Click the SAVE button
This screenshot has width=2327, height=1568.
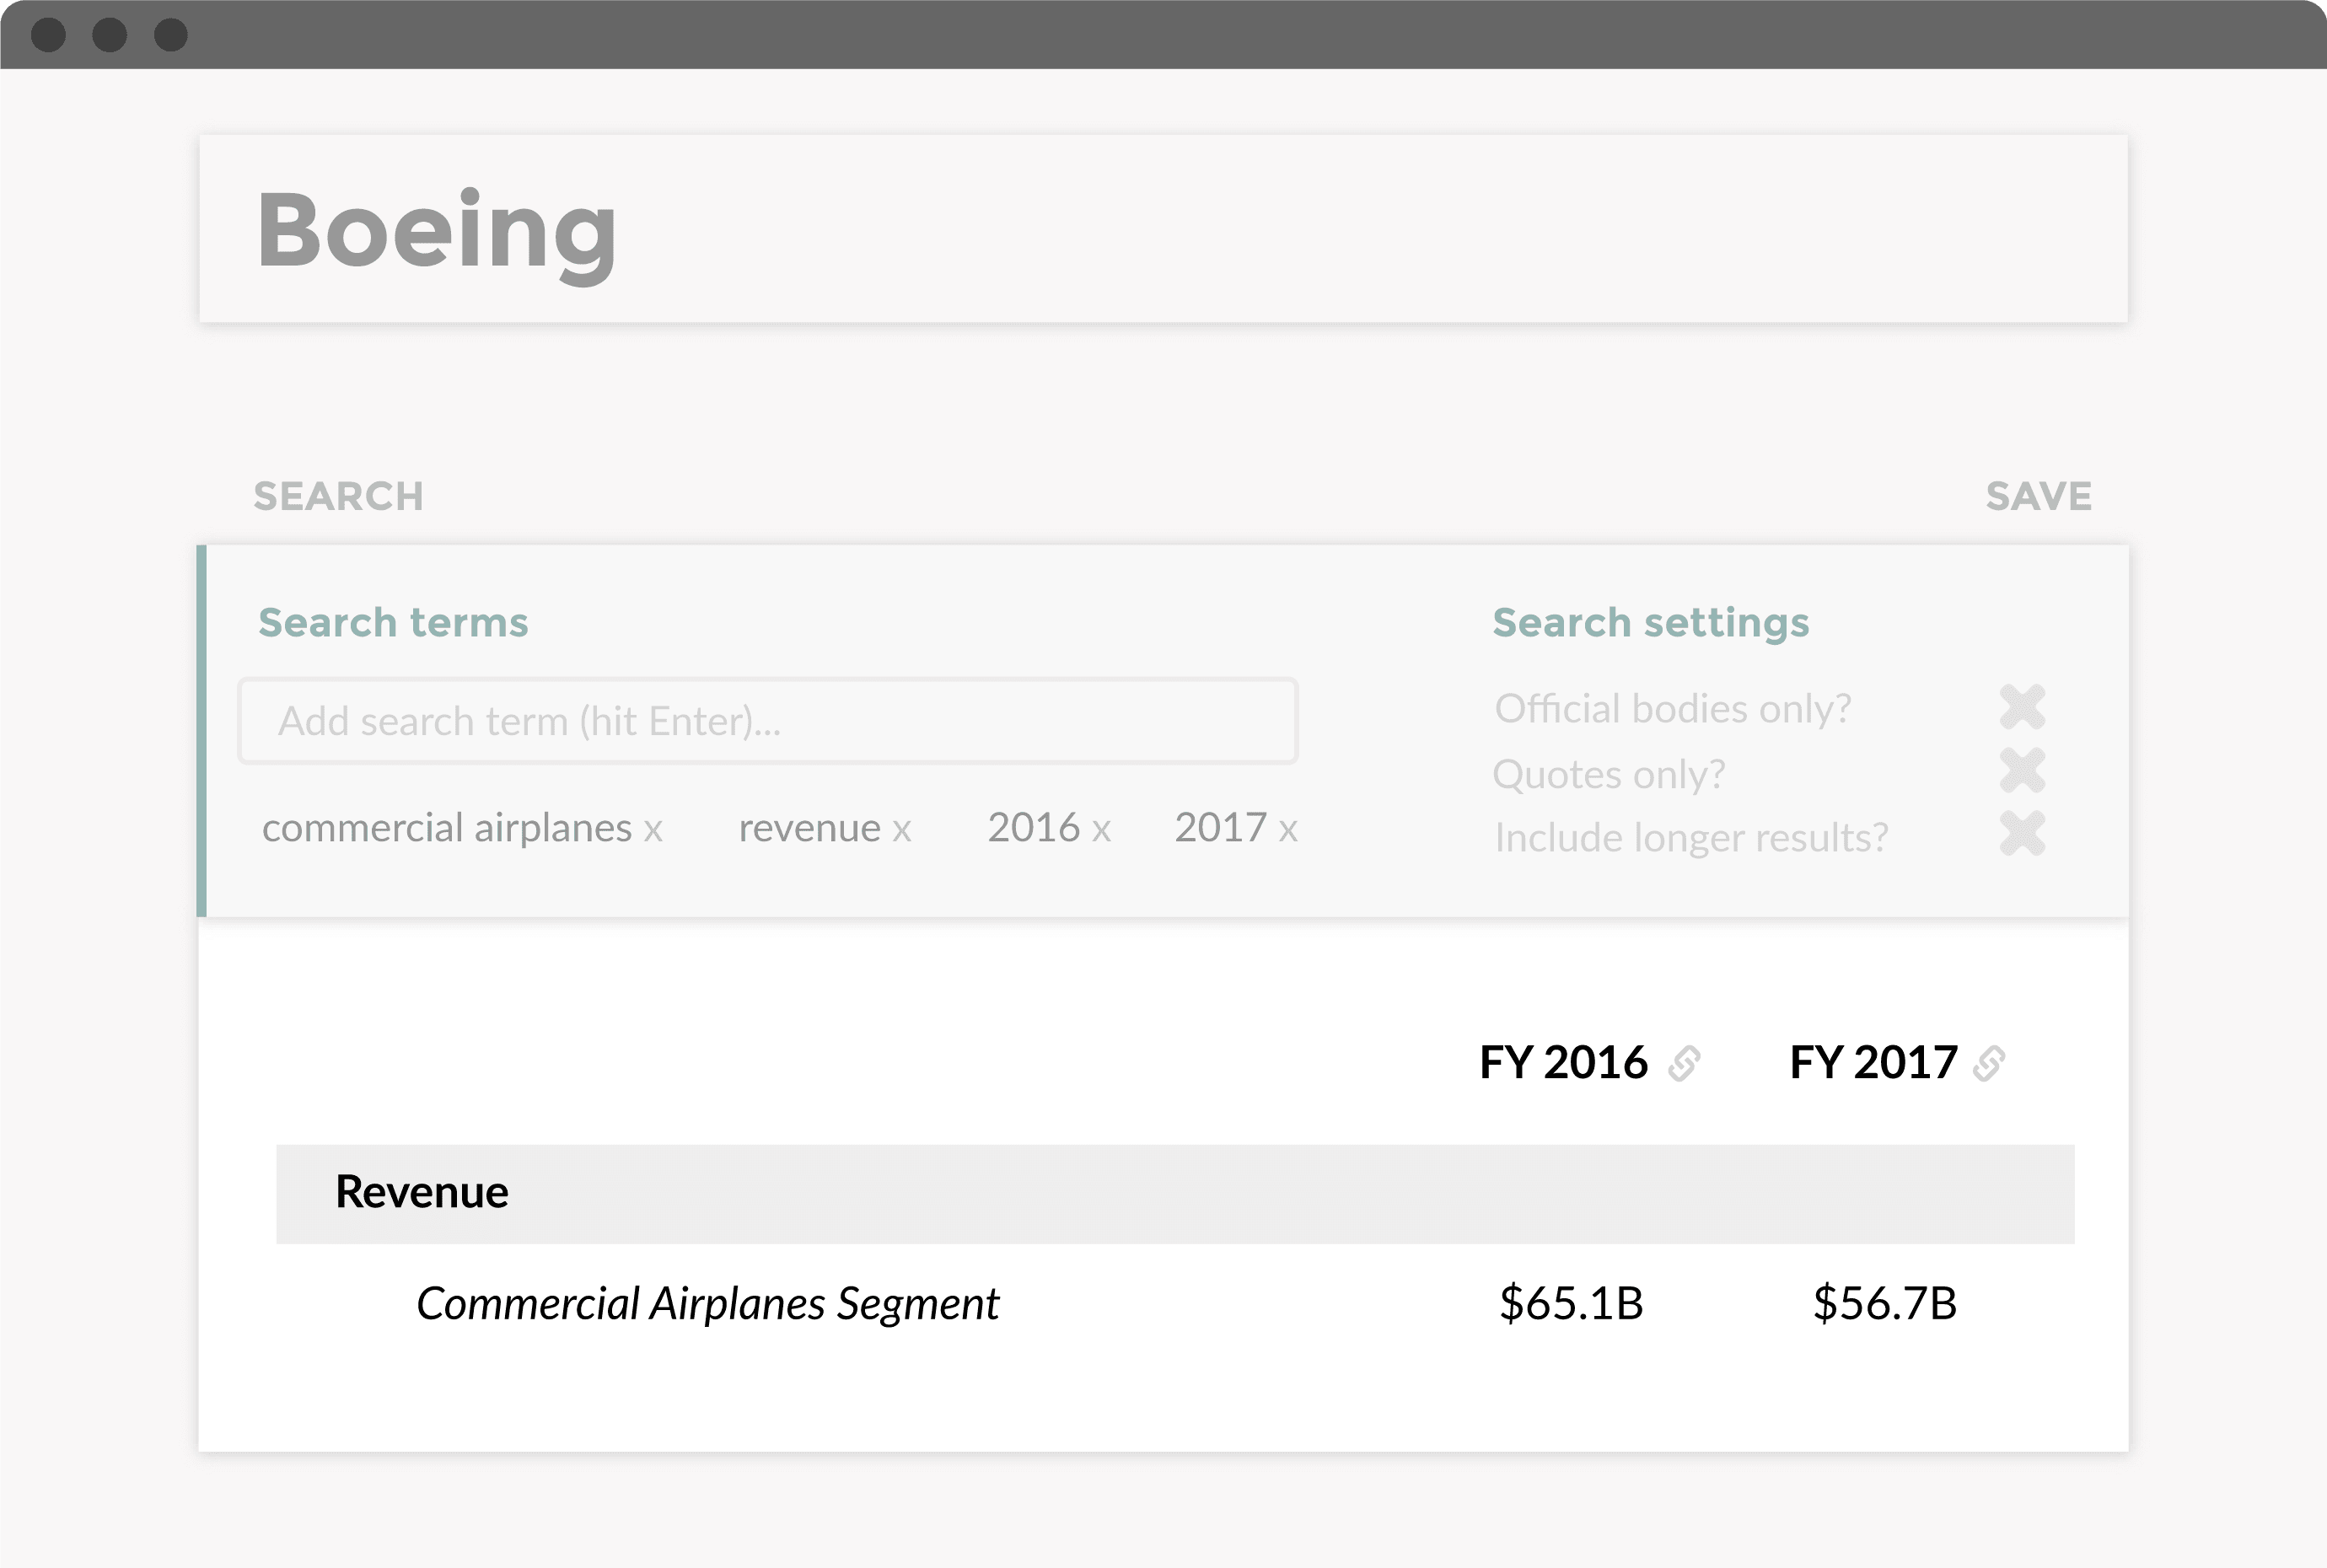(x=2038, y=496)
